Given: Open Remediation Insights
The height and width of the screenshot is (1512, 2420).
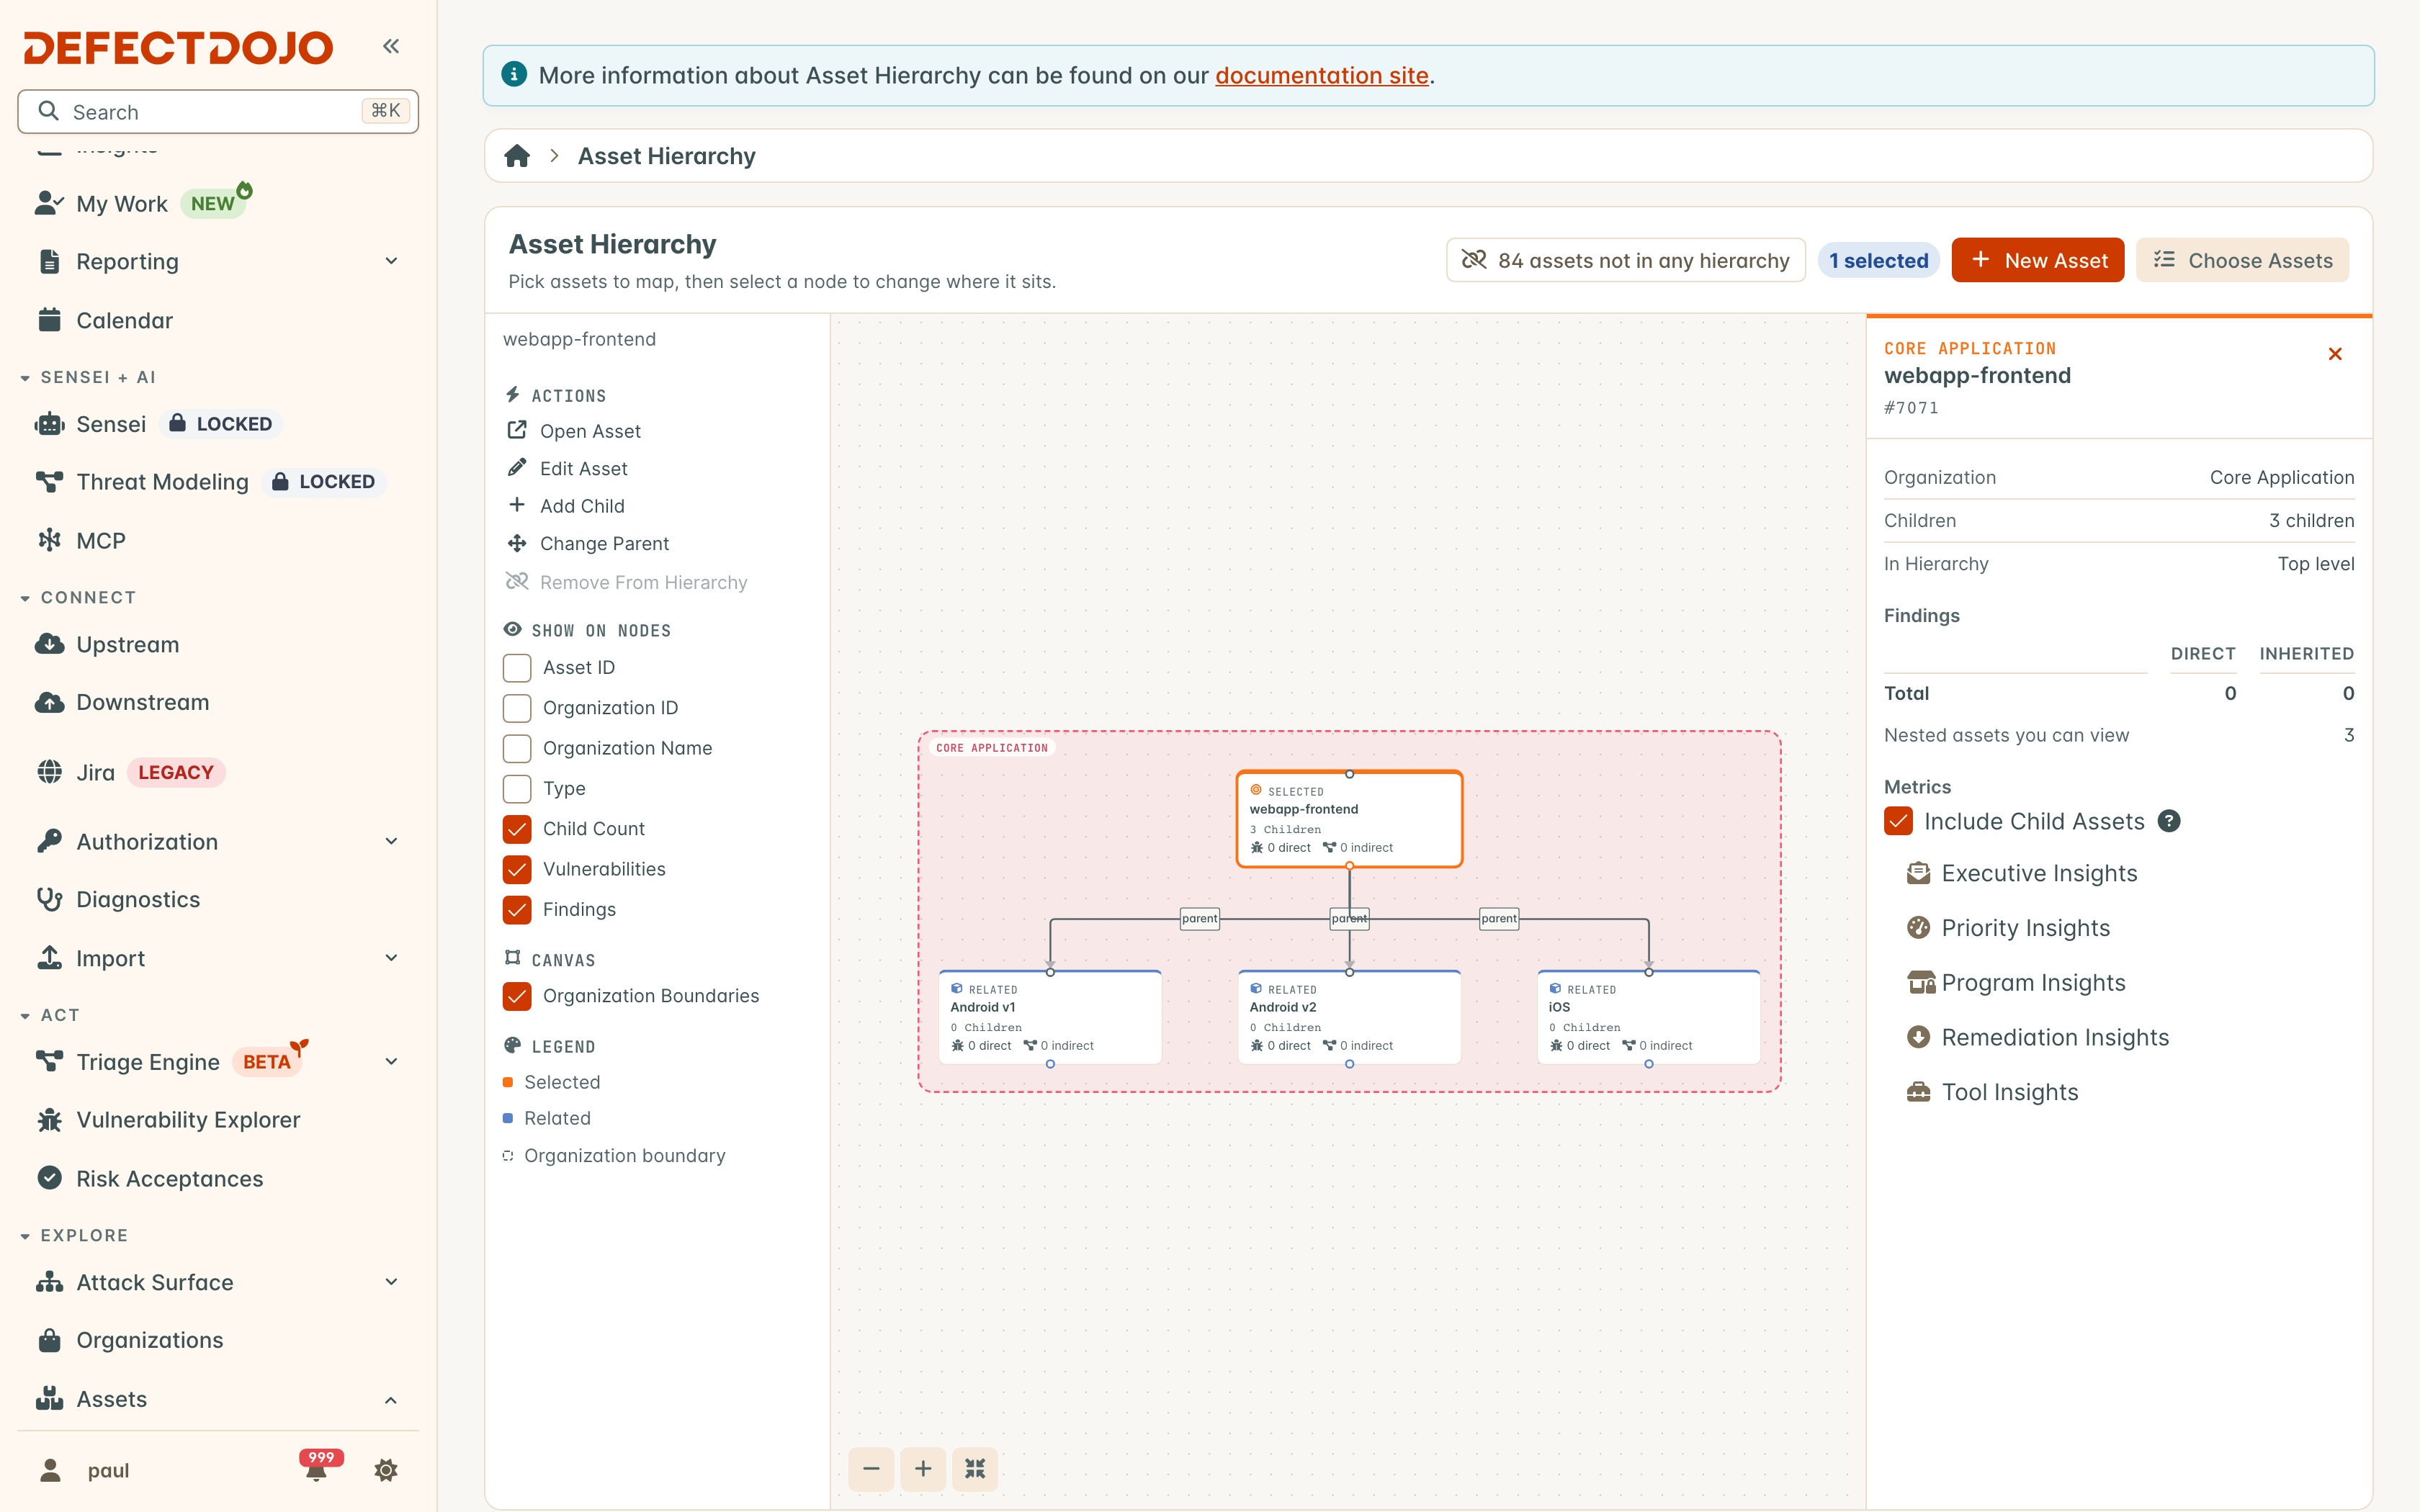Looking at the screenshot, I should (2038, 1037).
